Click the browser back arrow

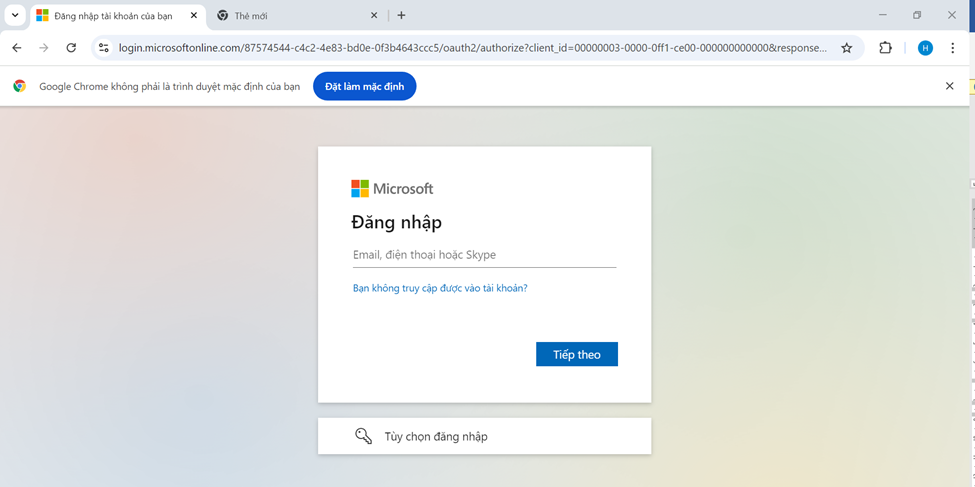coord(16,48)
